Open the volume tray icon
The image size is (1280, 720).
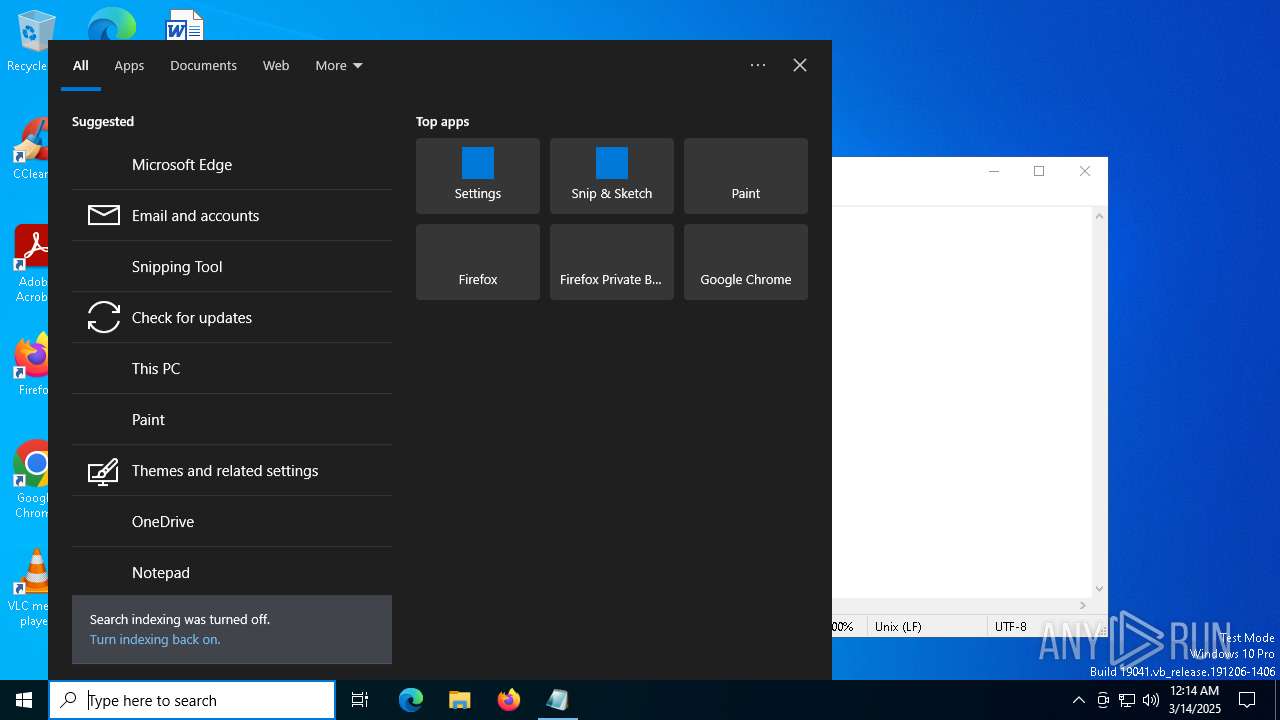click(1151, 700)
